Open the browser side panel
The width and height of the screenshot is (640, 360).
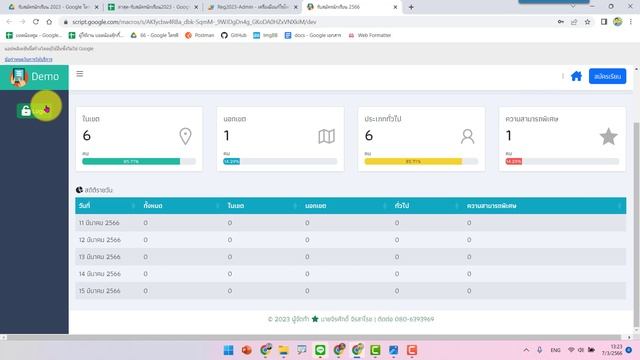pyautogui.click(x=604, y=22)
